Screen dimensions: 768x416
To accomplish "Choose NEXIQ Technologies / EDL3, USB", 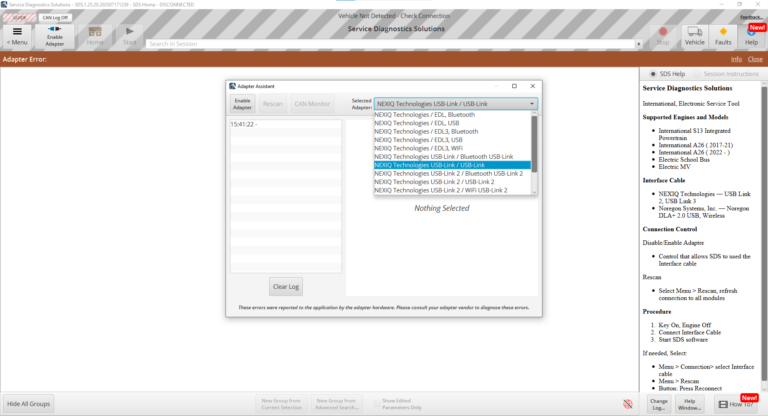I will 452,140.
